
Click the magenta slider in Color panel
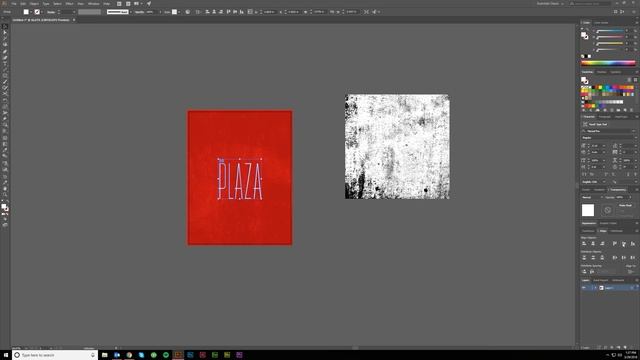610,37
